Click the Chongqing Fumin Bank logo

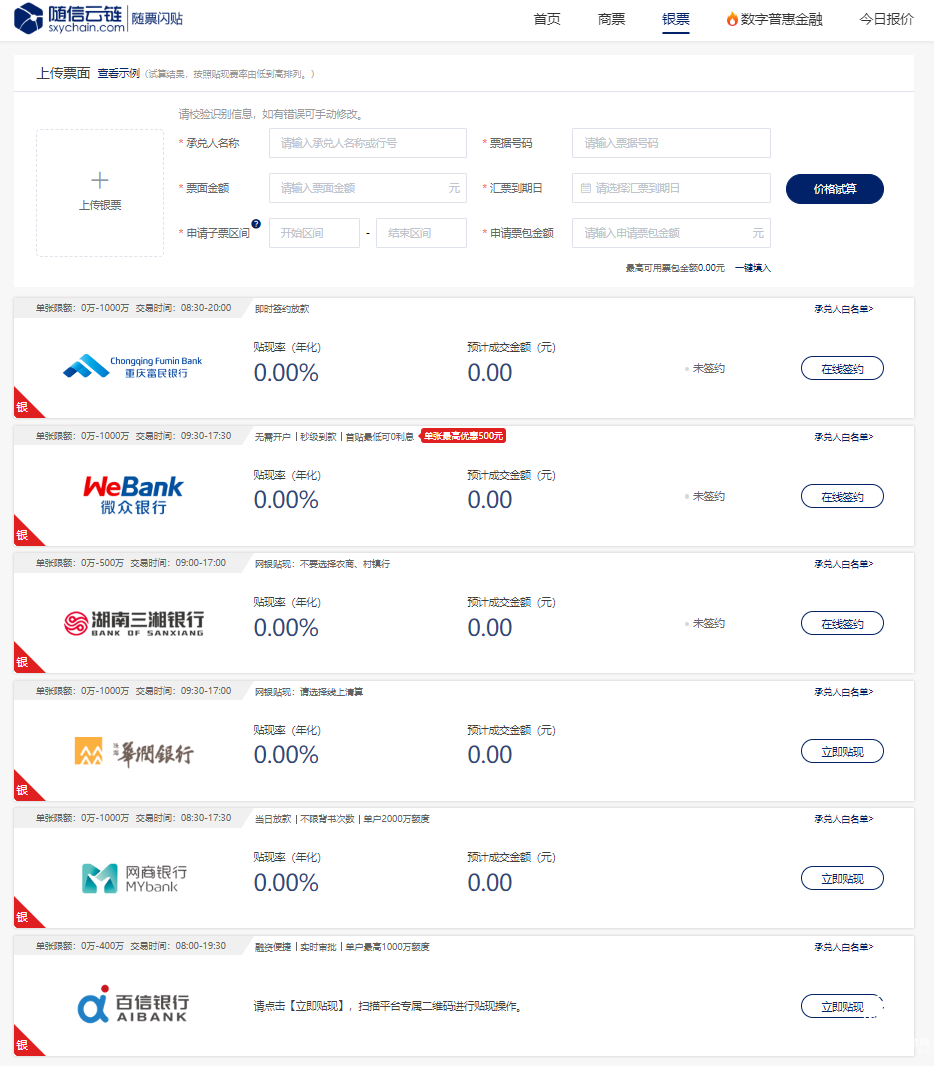point(133,366)
